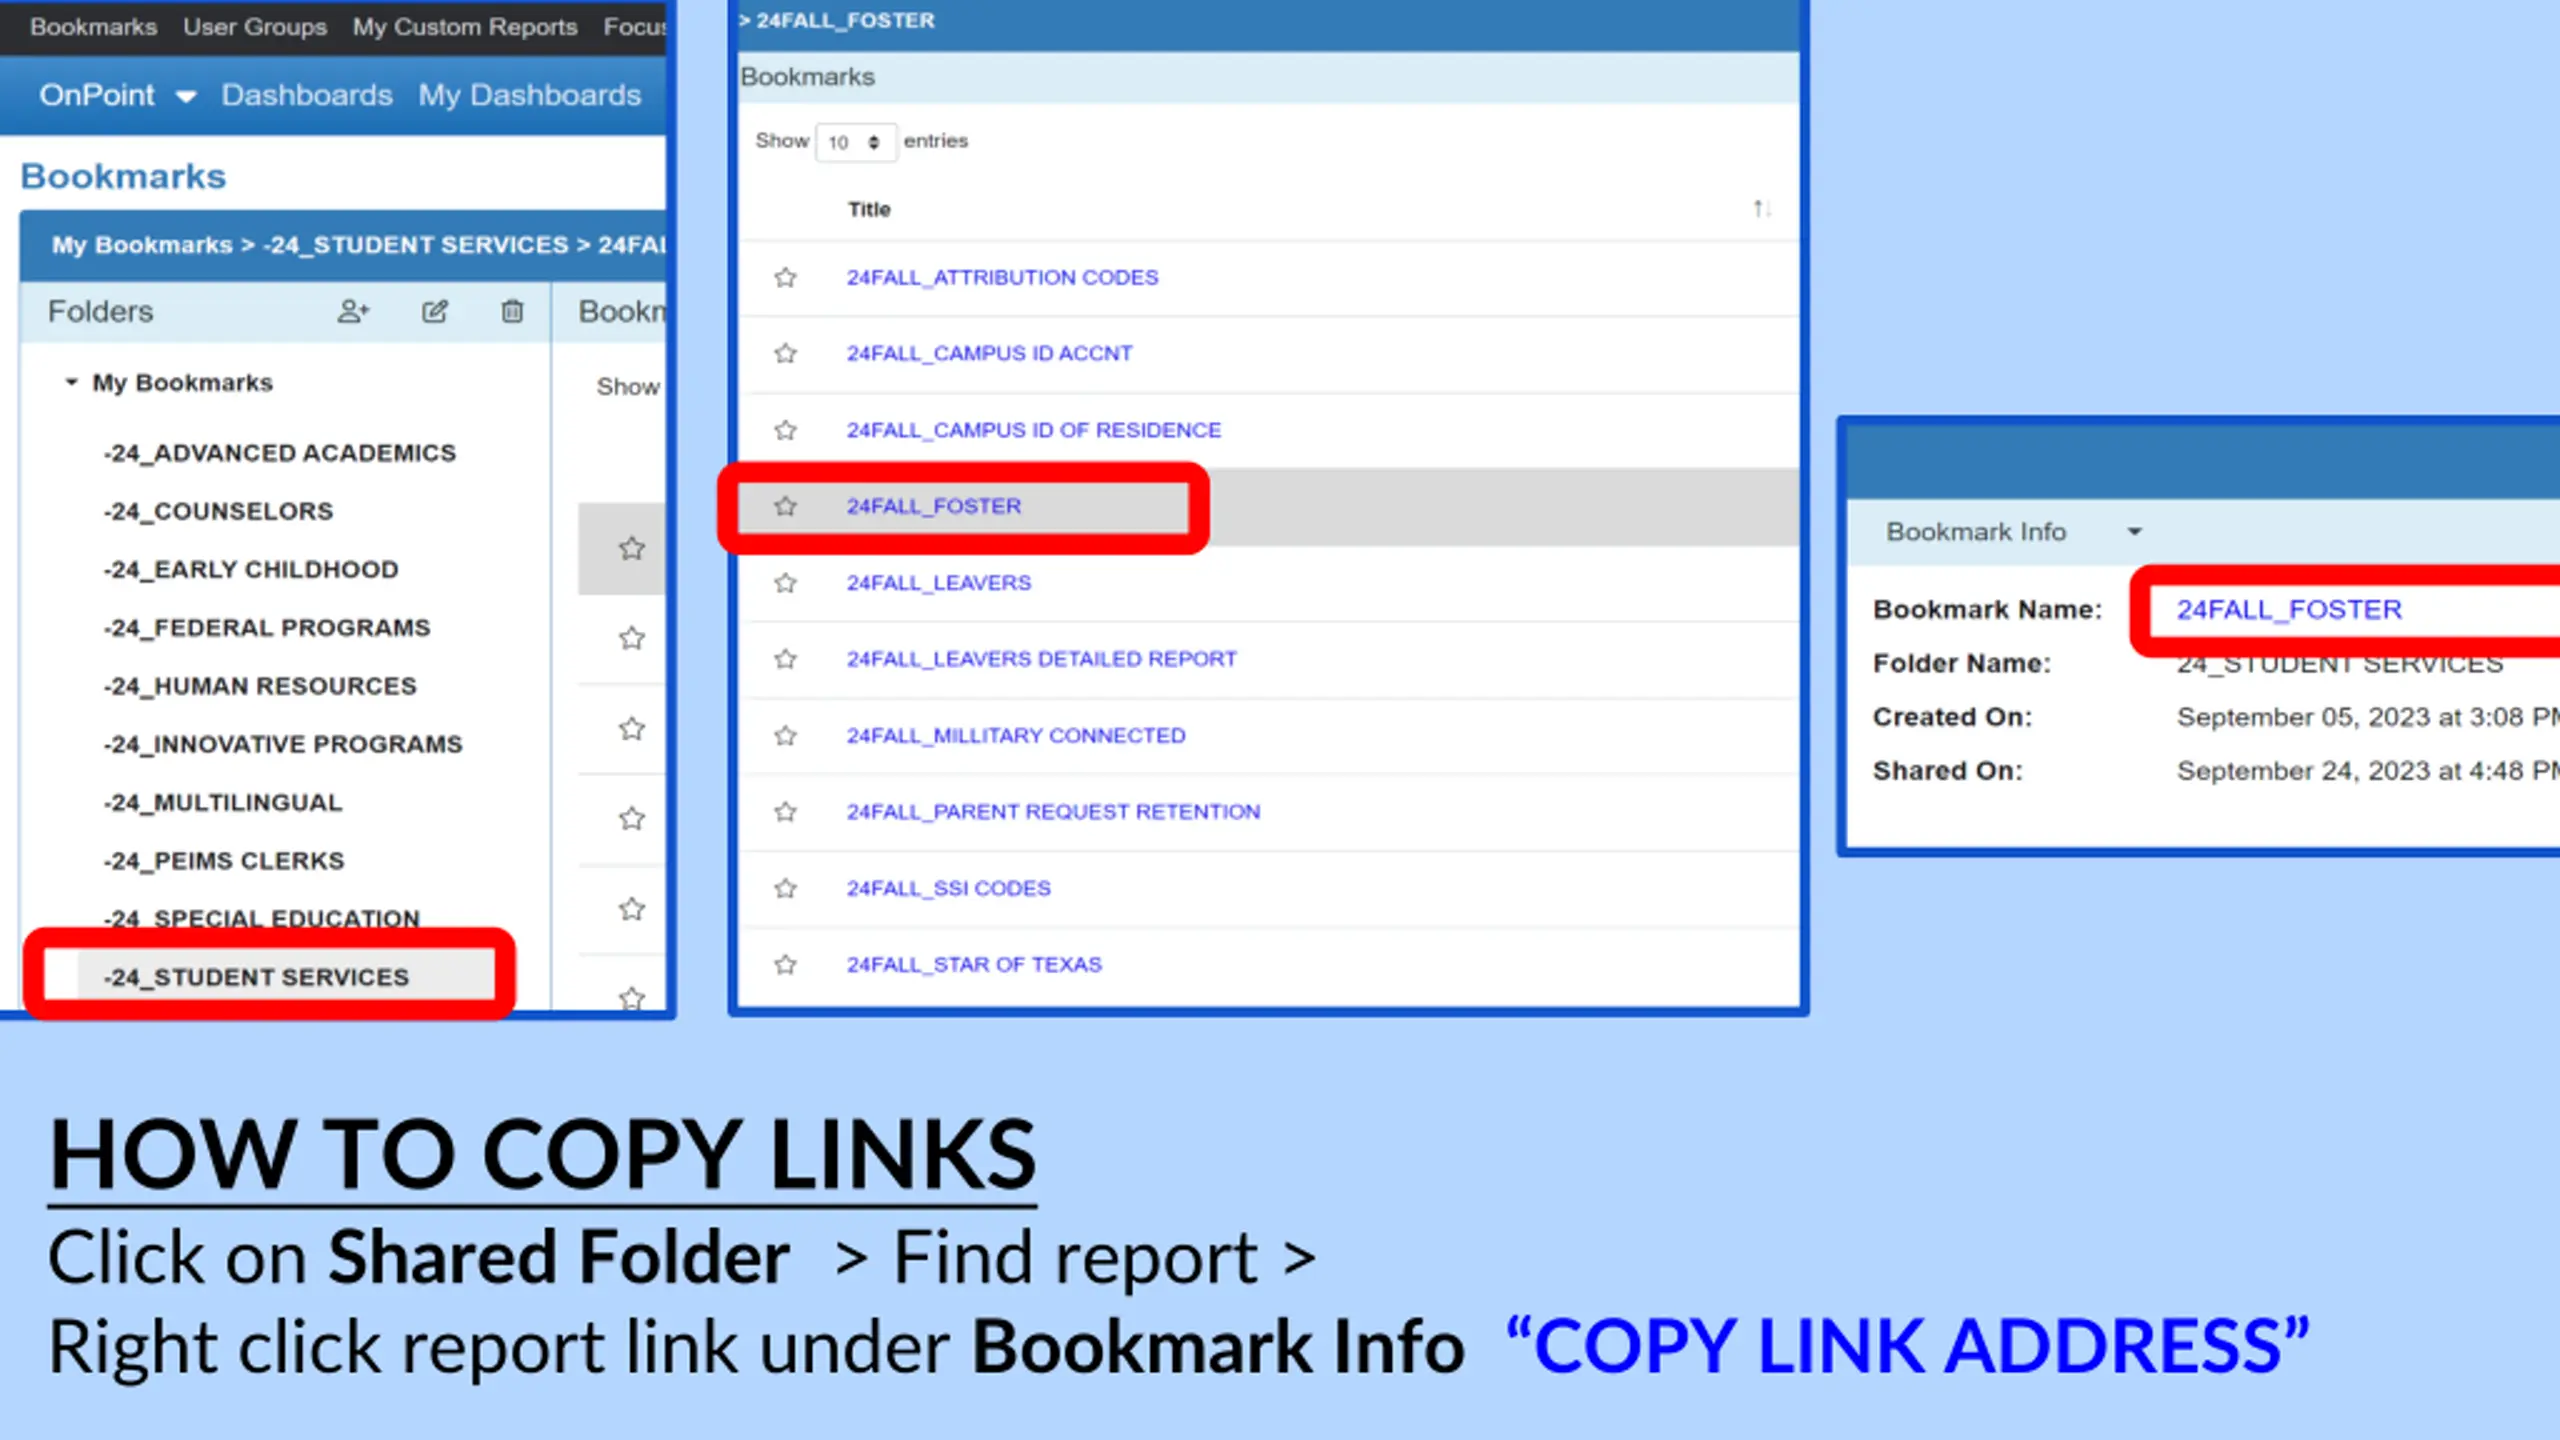Open the User Groups menu item
This screenshot has height=1440, width=2560.
255,27
